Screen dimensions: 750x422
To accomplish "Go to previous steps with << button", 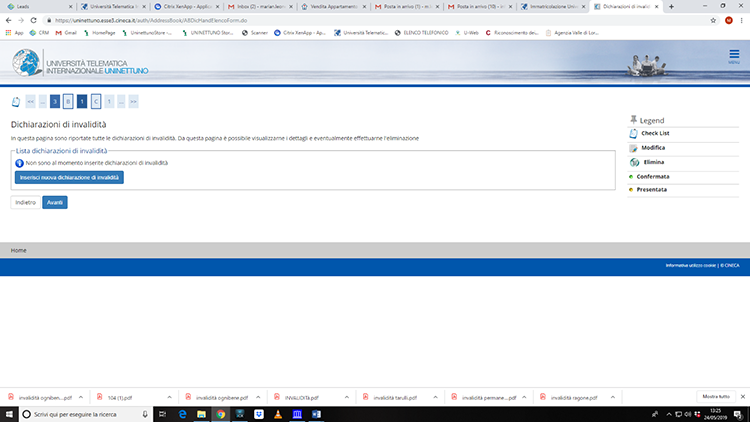I will [30, 101].
